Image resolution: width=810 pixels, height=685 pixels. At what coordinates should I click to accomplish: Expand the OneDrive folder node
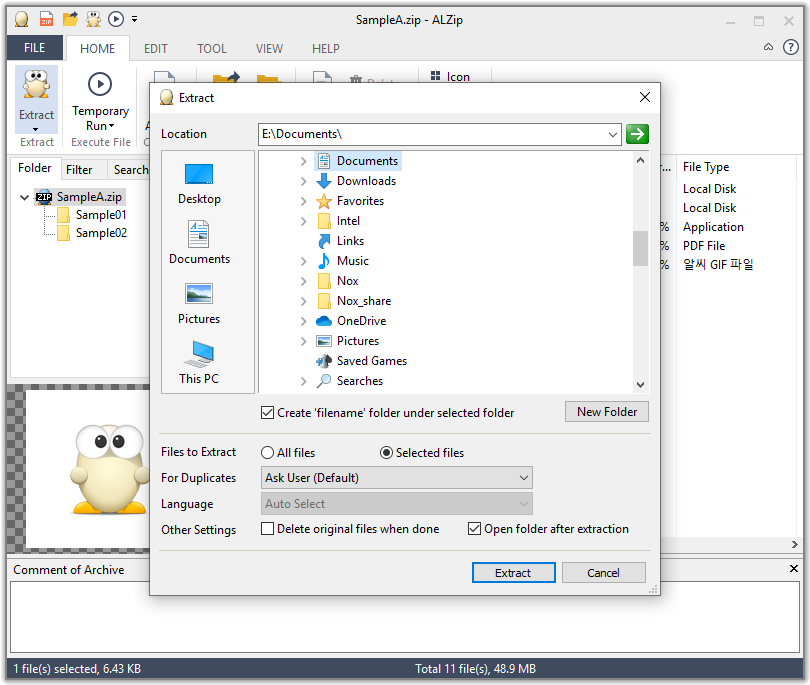click(x=303, y=321)
